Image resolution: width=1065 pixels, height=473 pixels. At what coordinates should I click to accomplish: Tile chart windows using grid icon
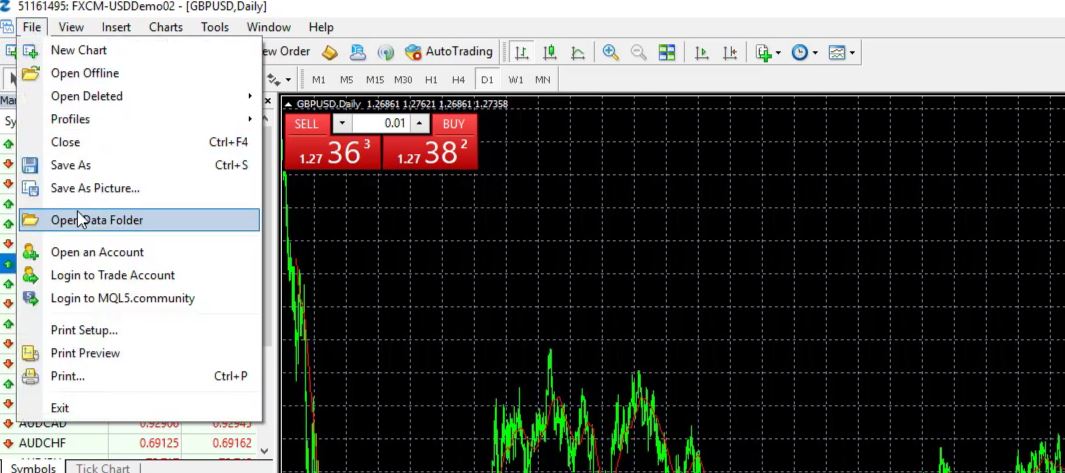pos(667,52)
